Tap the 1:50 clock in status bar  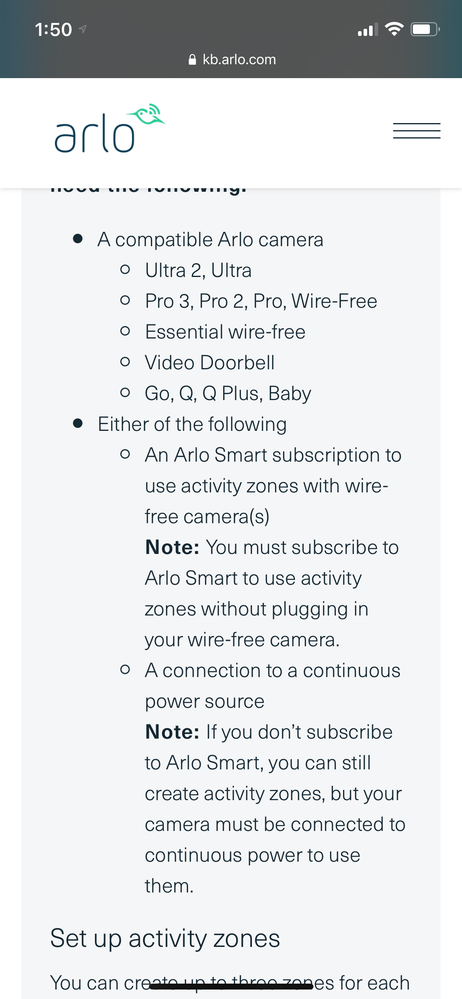coord(54,29)
